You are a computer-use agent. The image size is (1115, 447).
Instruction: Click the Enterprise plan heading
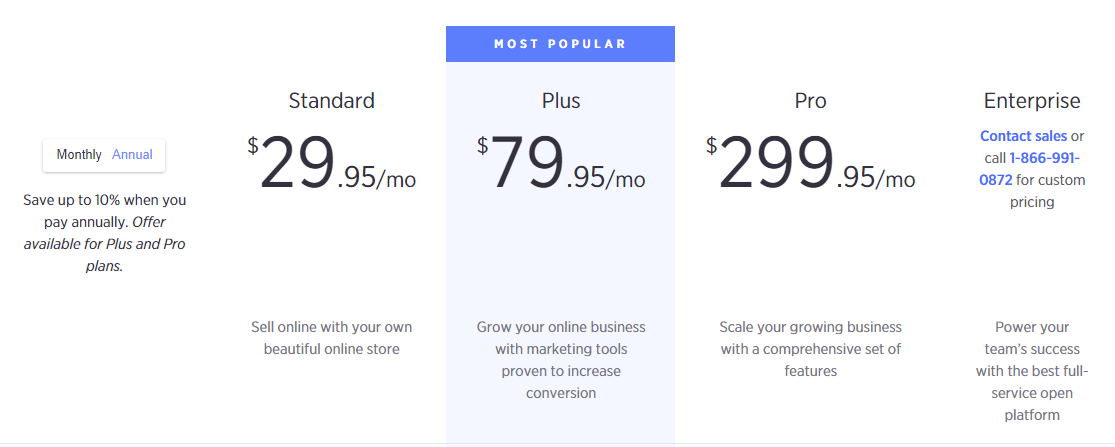1032,101
